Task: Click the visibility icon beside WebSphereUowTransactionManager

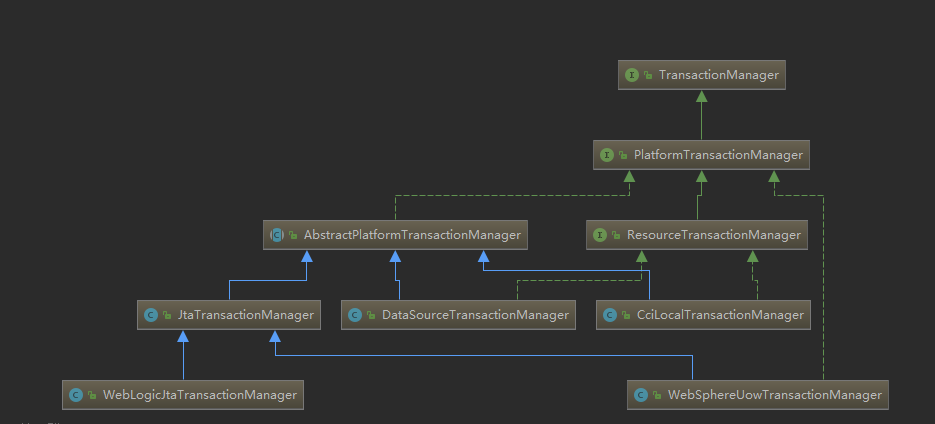Action: pos(657,395)
